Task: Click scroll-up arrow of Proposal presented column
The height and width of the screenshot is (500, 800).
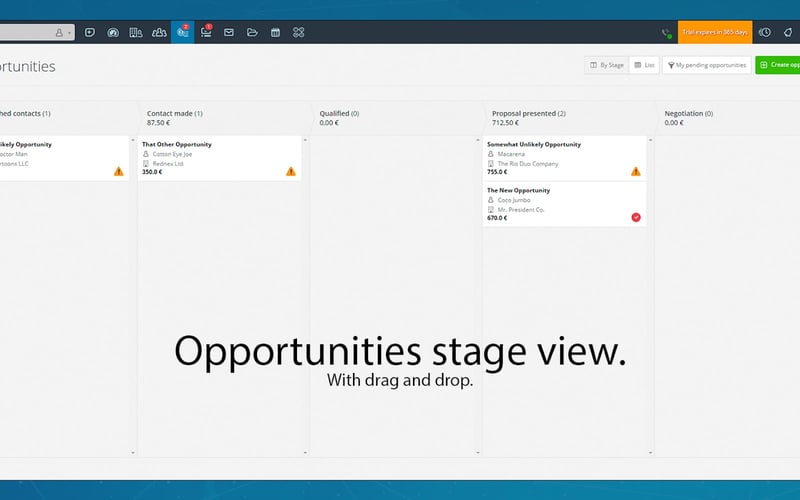Action: click(650, 140)
